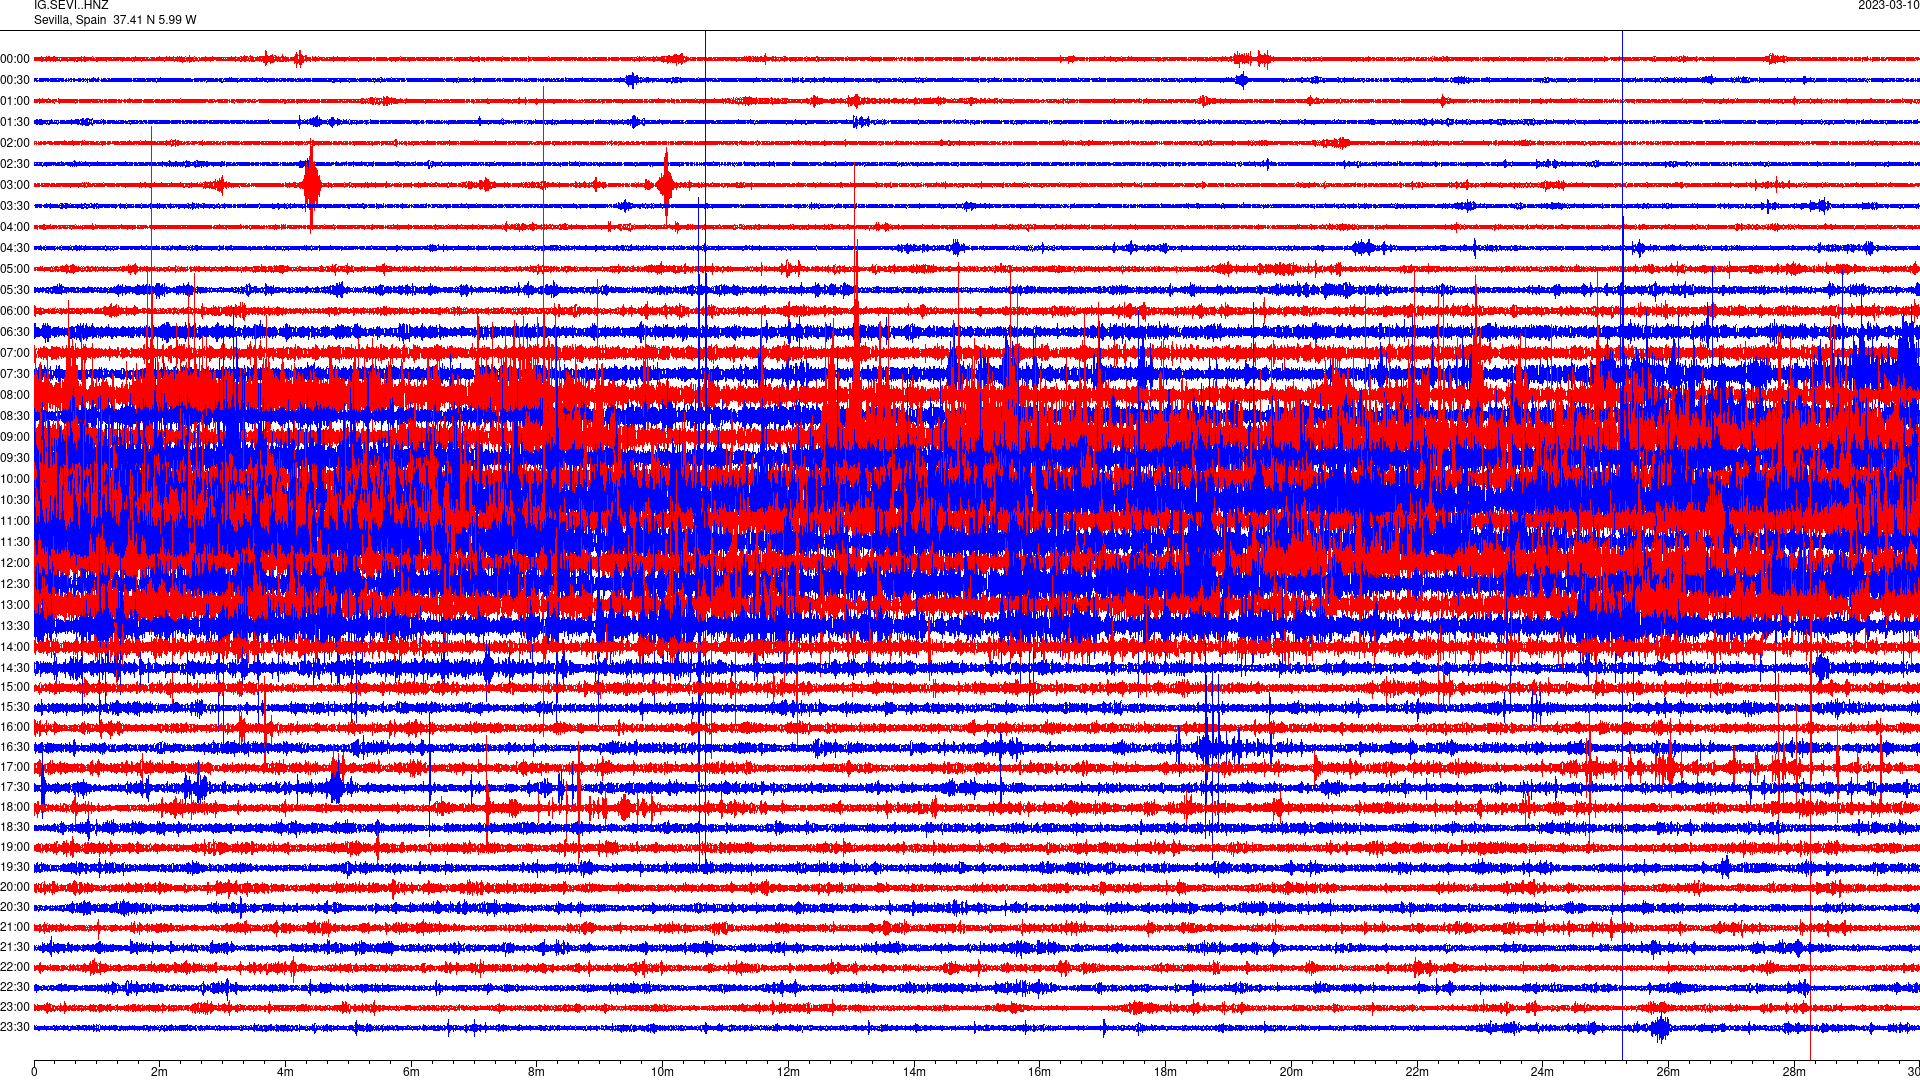This screenshot has width=1920, height=1080.
Task: Select the 19:00 time row label
Action: (15, 847)
